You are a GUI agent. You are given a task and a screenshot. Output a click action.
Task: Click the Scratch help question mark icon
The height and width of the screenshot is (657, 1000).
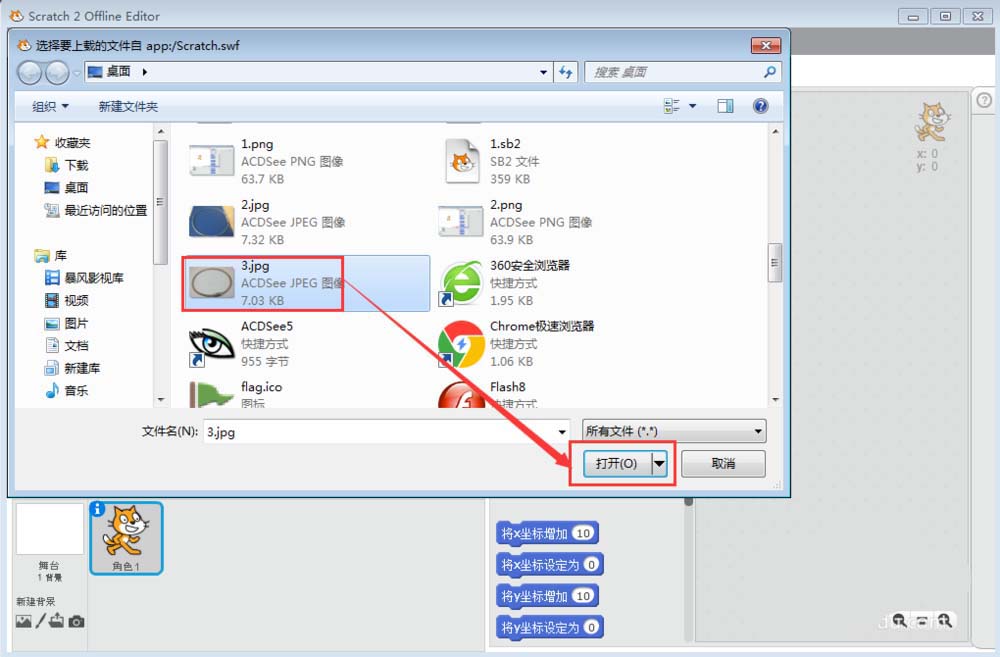click(984, 100)
